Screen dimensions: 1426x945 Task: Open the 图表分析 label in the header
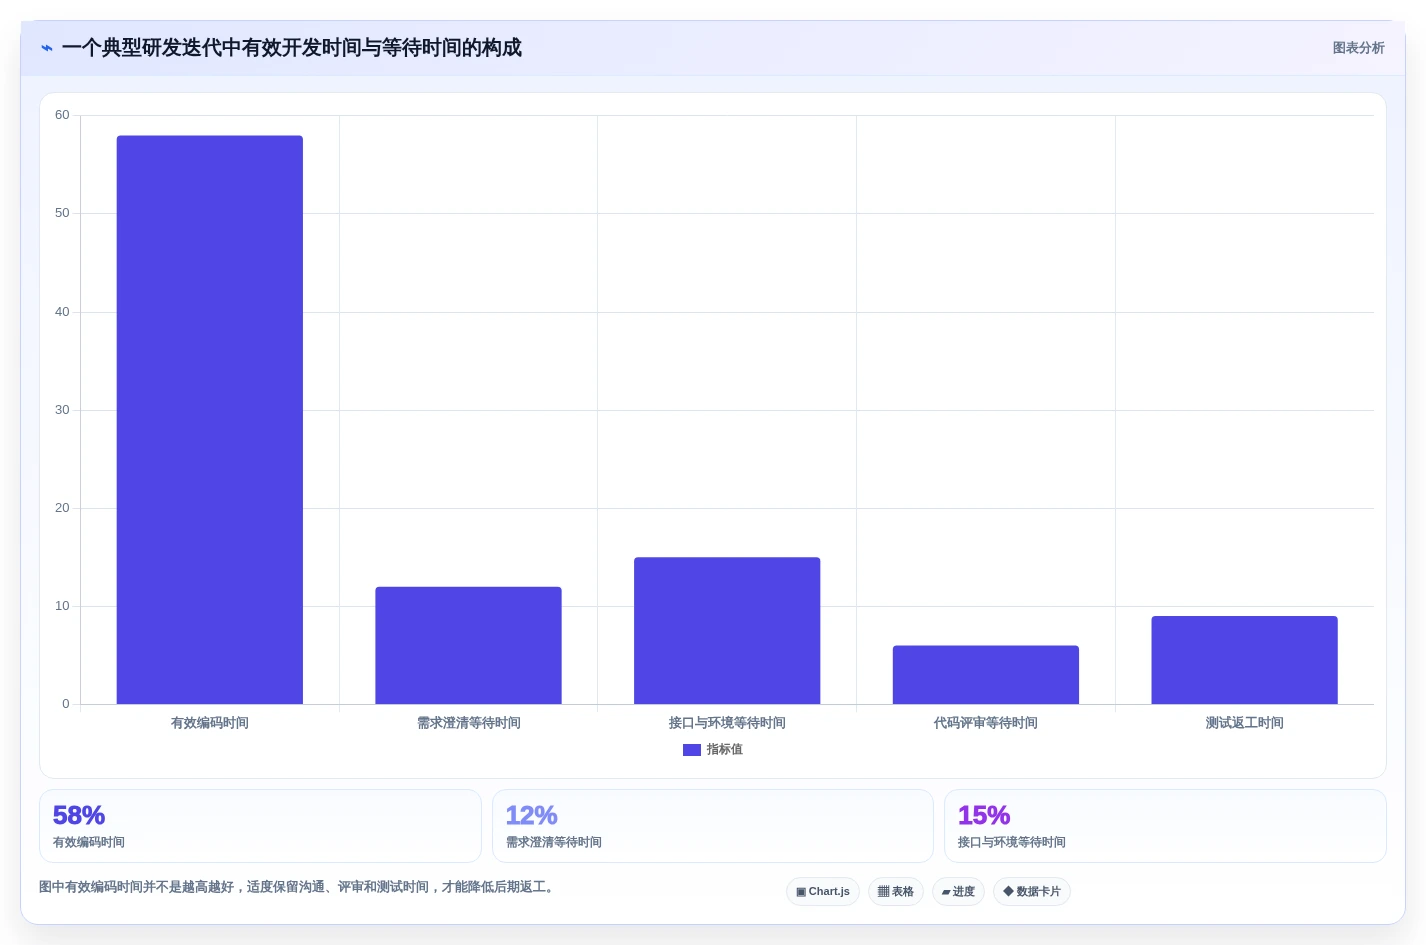pyautogui.click(x=1358, y=48)
